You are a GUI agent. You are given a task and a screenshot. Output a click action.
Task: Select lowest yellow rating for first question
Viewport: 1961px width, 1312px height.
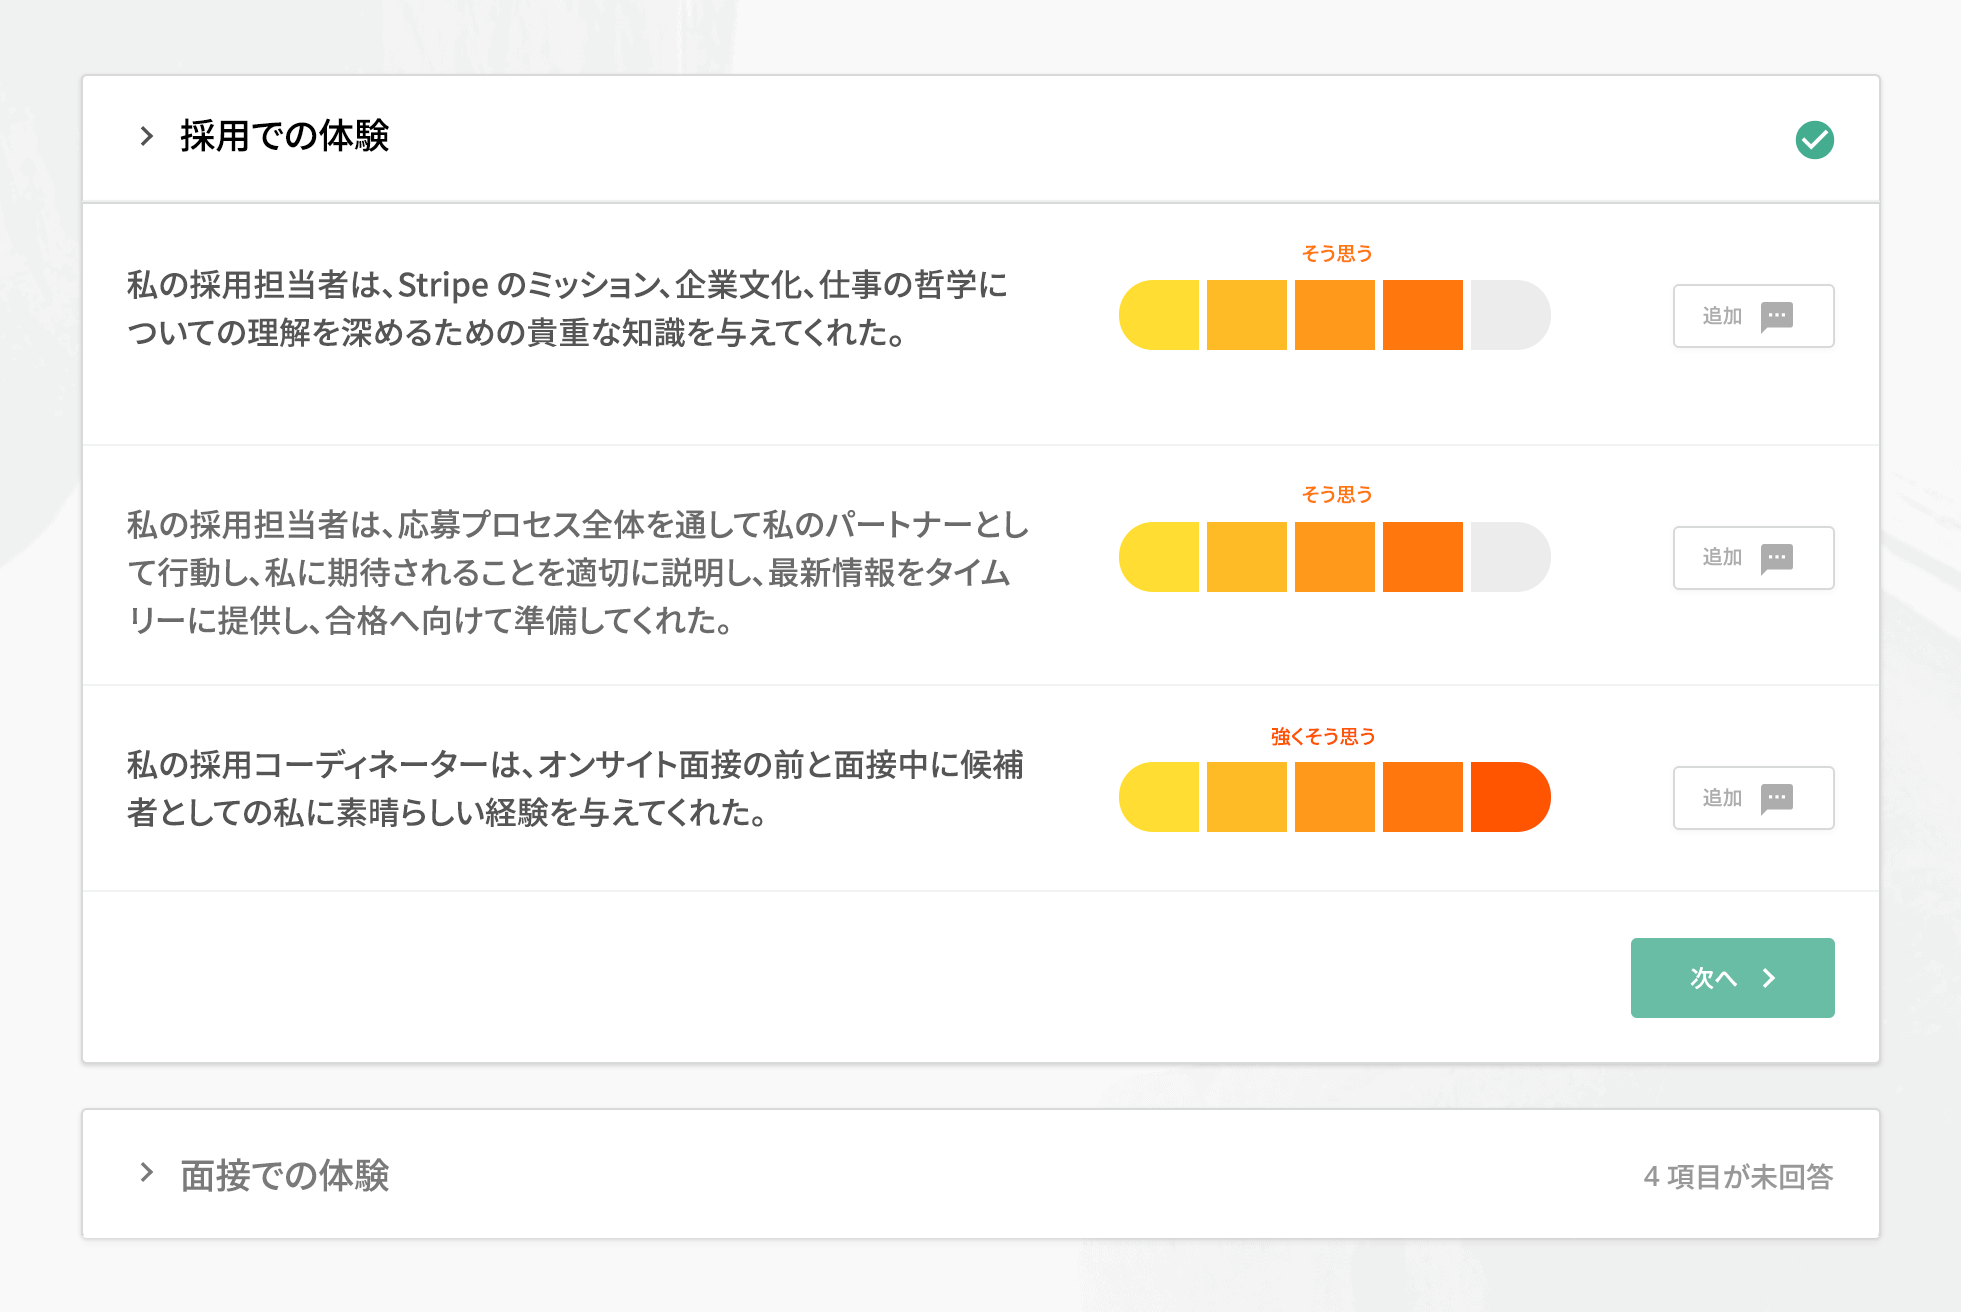tap(1159, 315)
